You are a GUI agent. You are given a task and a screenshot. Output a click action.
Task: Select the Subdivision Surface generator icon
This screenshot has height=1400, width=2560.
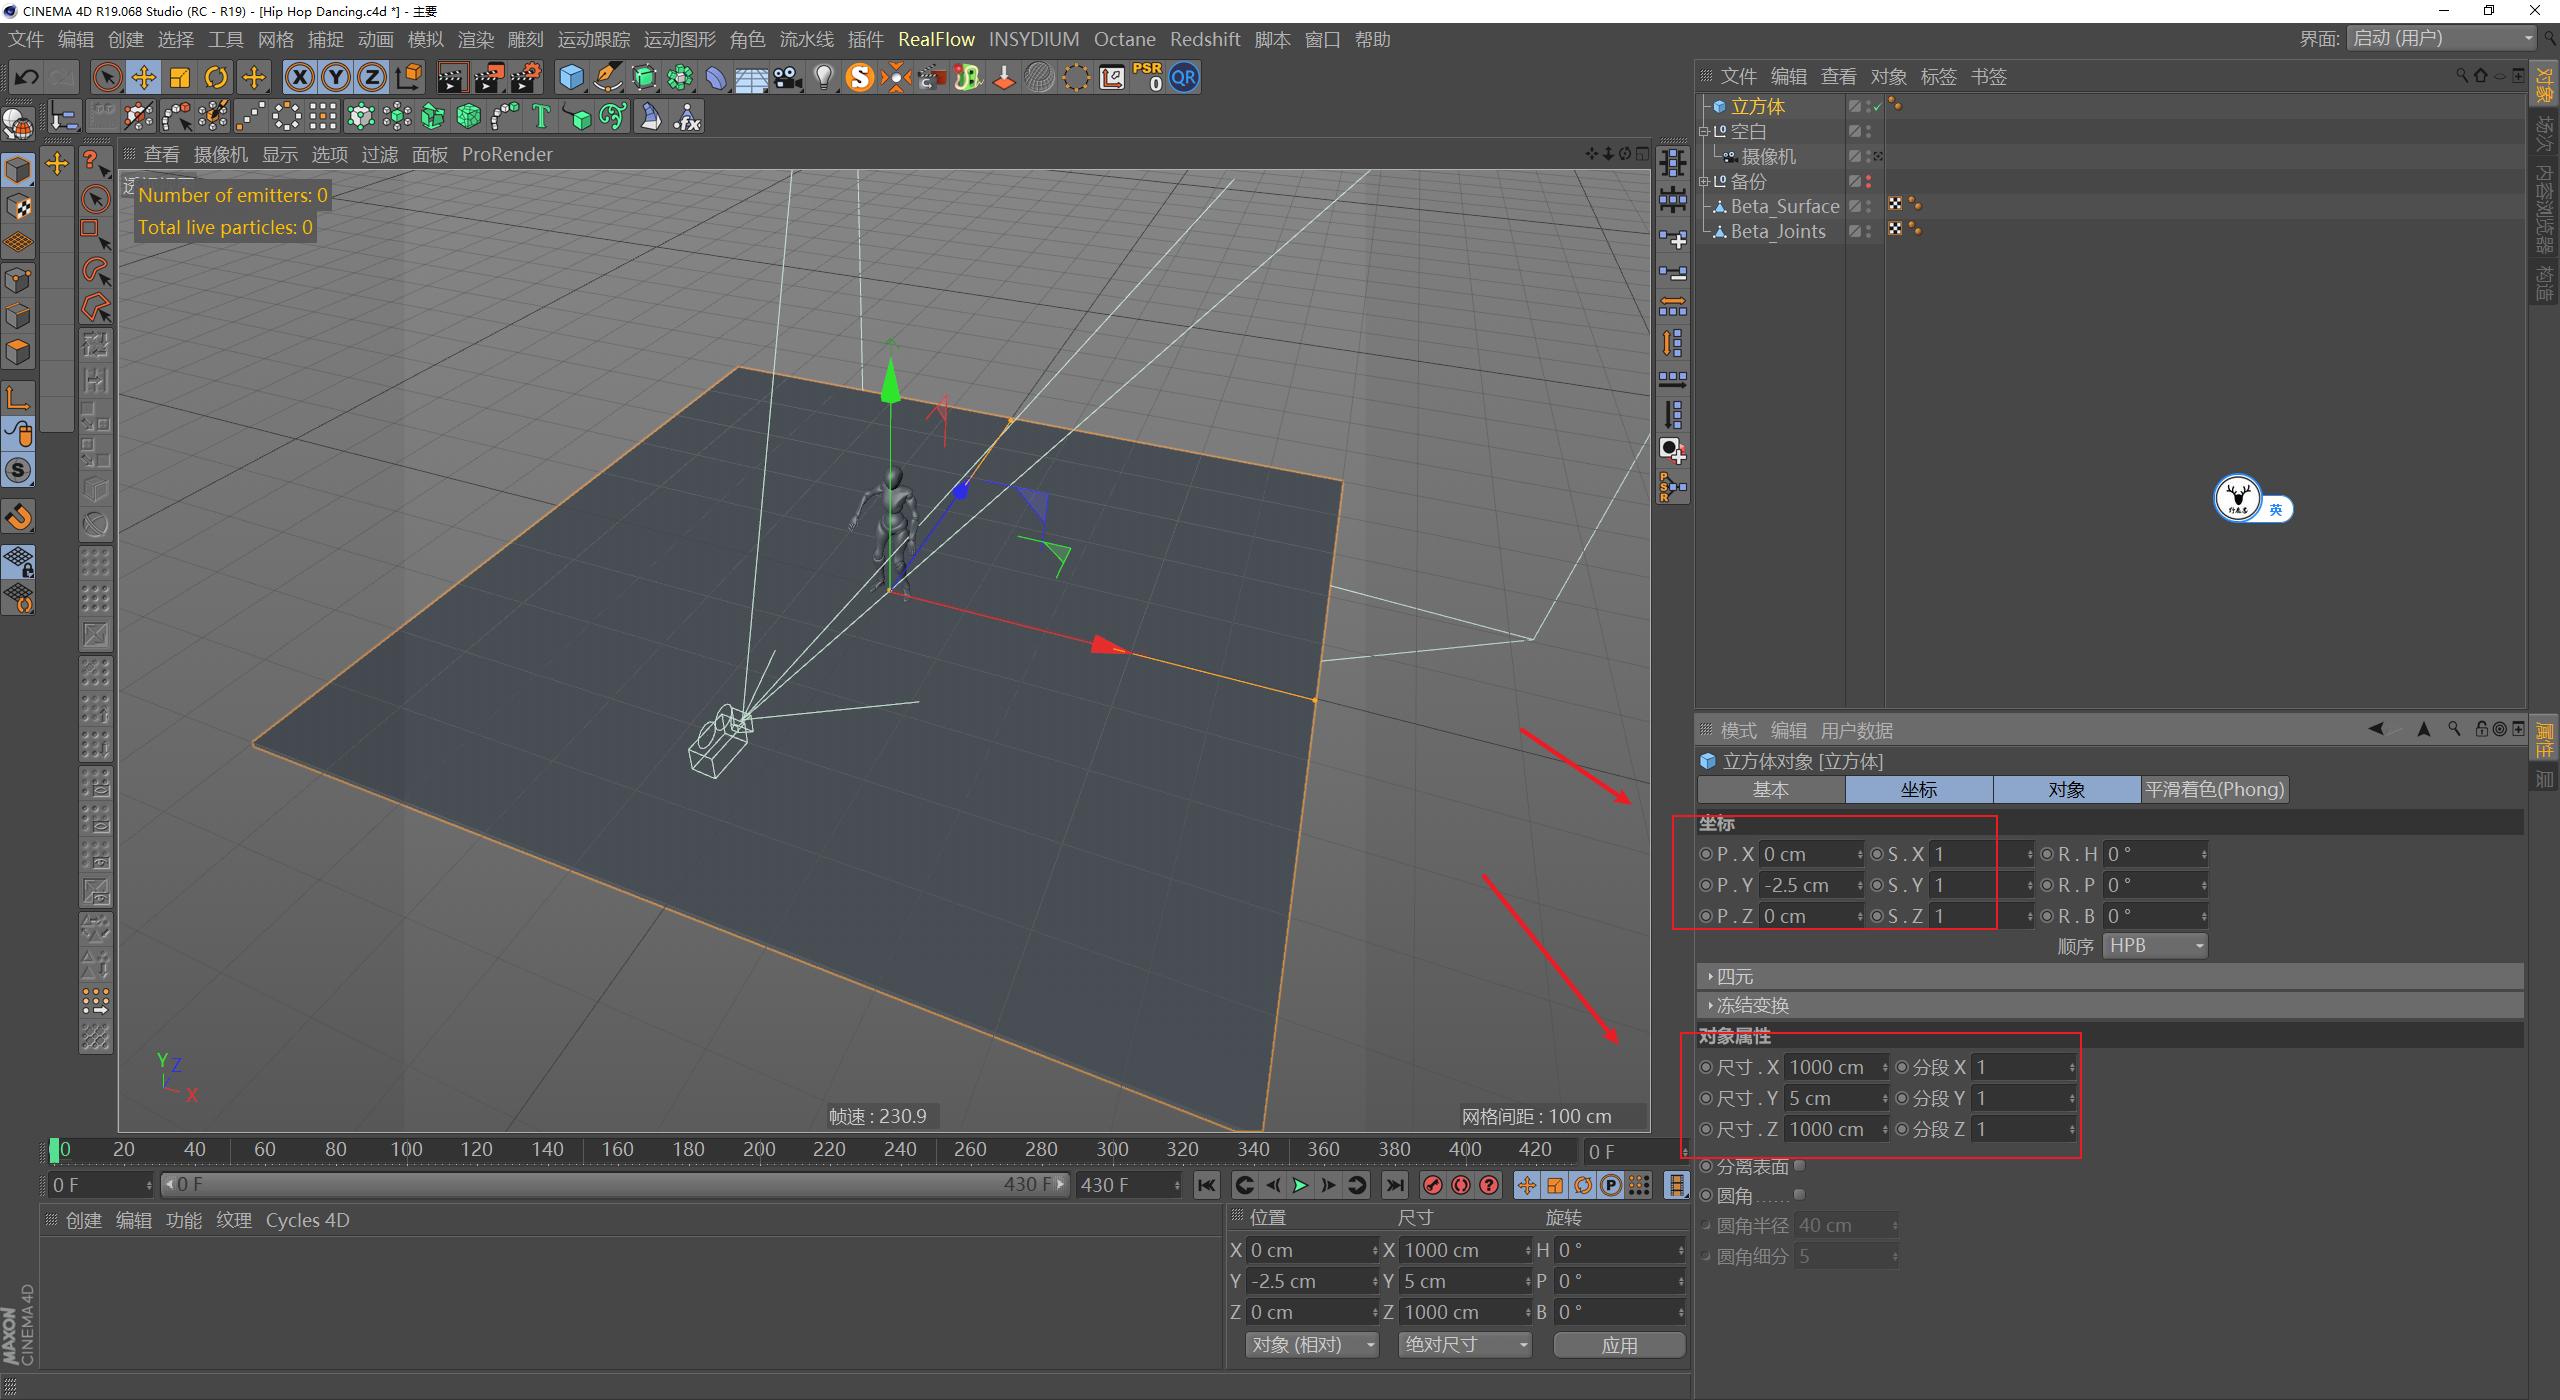click(644, 77)
